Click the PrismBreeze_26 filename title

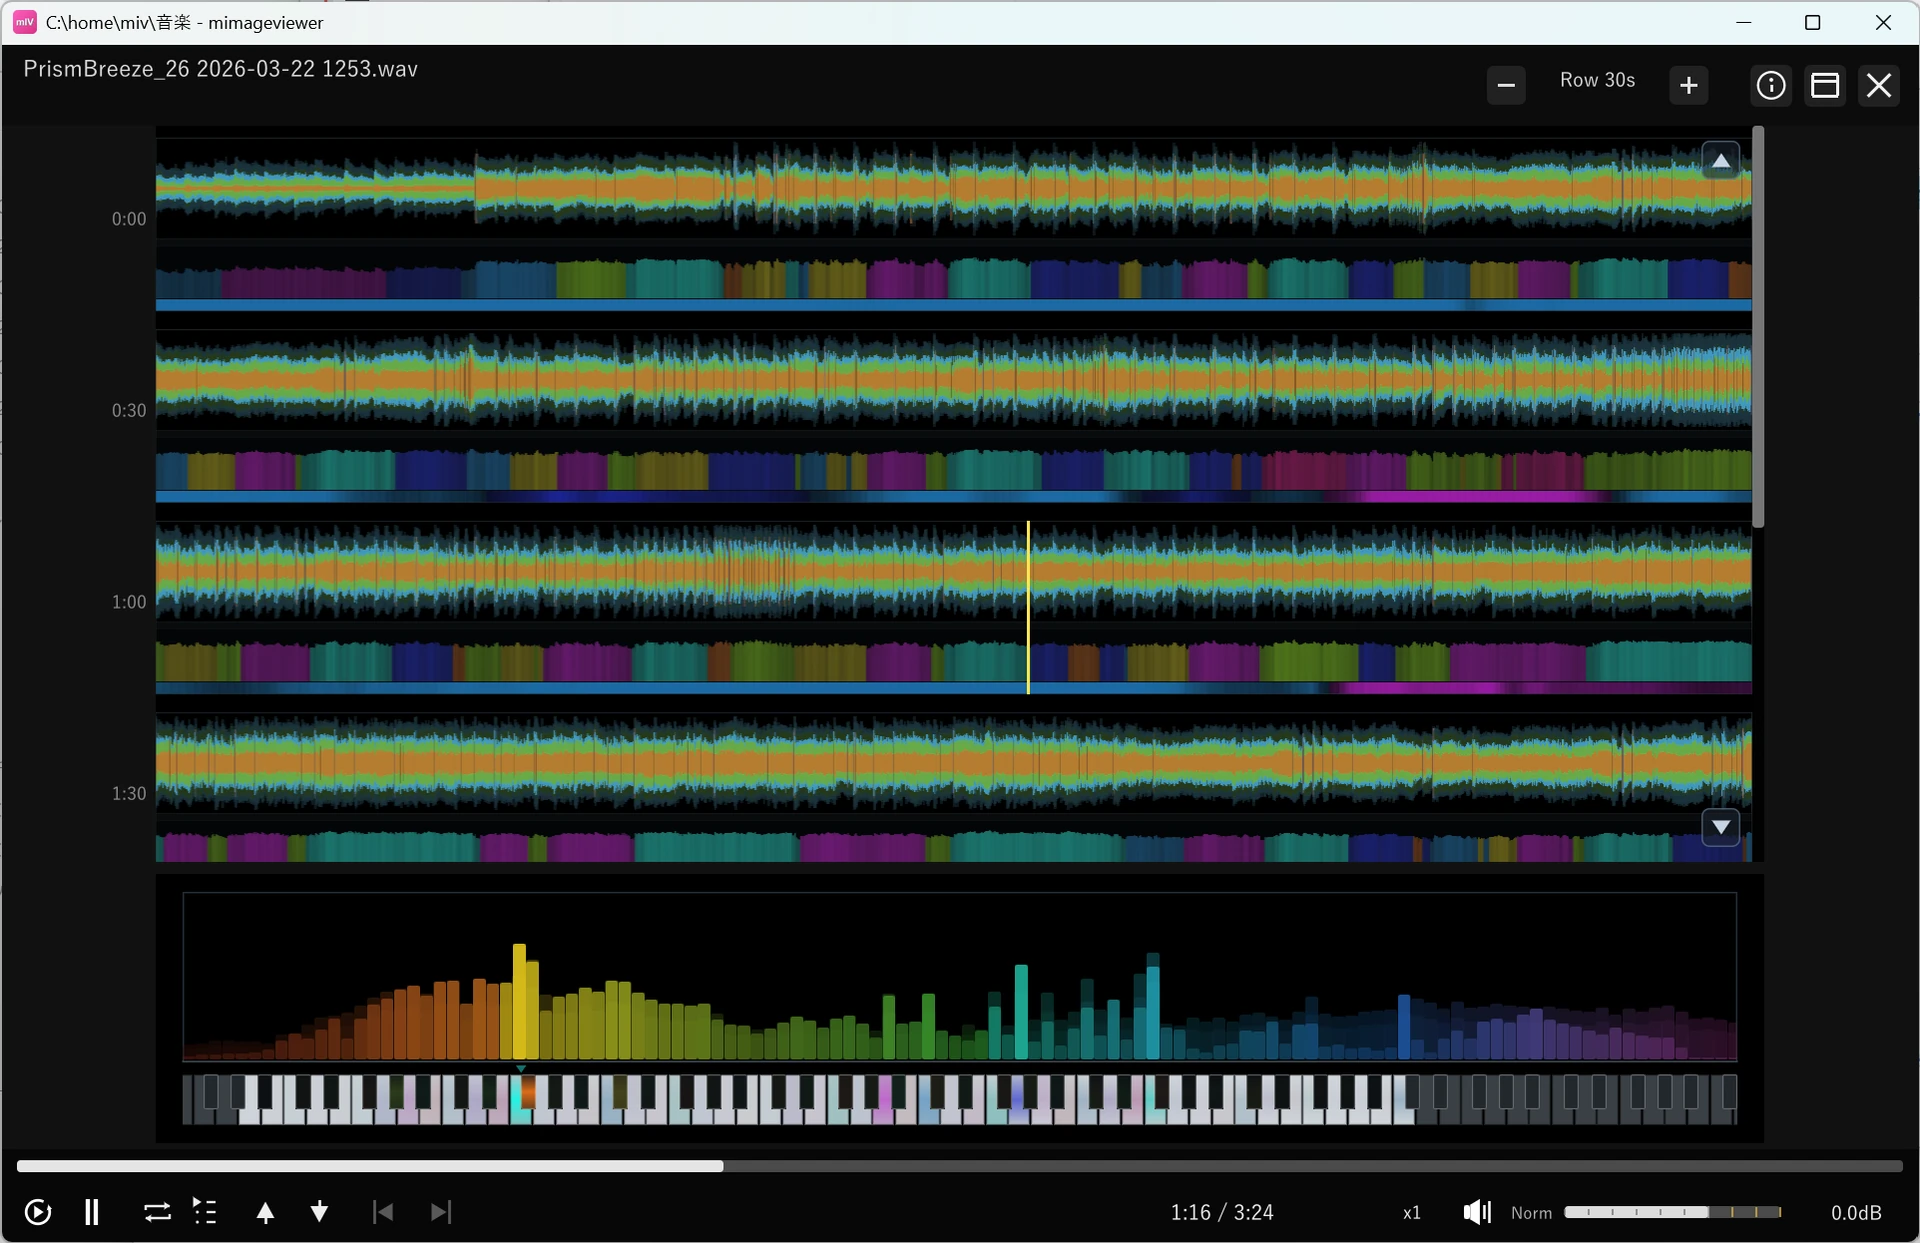click(x=220, y=69)
